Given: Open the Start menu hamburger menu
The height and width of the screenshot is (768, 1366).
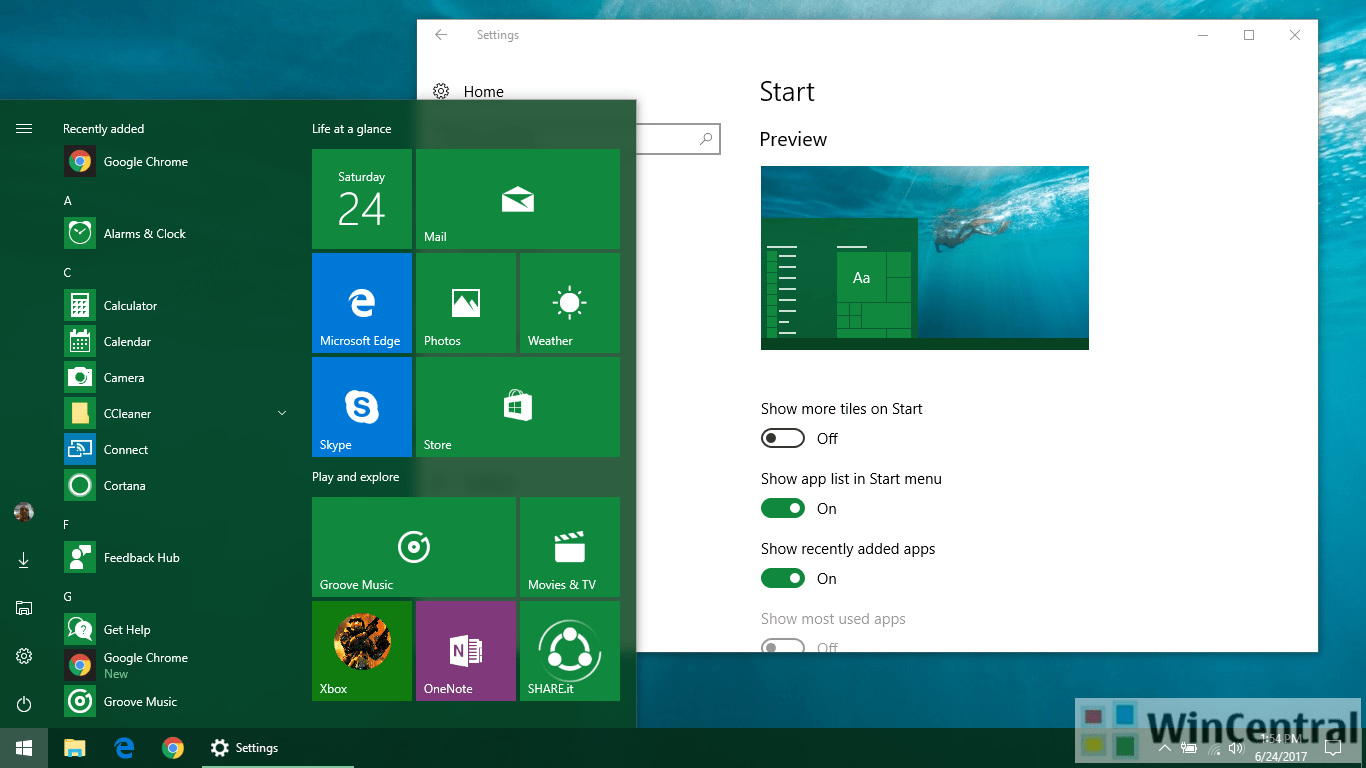Looking at the screenshot, I should pos(24,128).
